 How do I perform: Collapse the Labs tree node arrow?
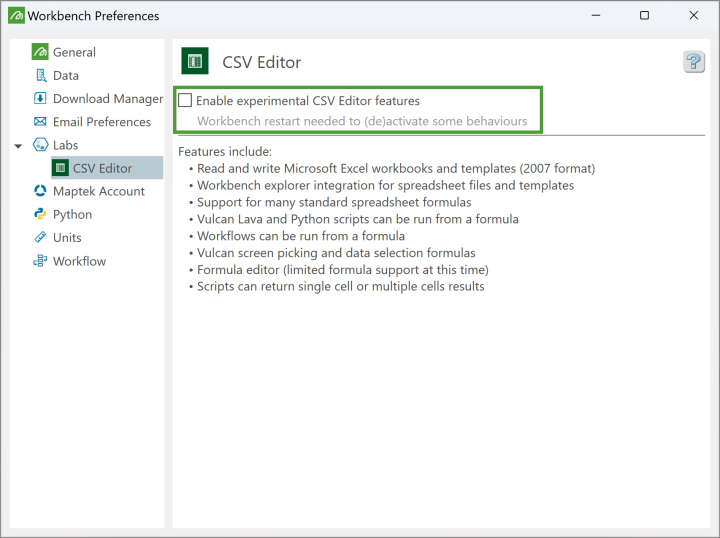click(18, 146)
